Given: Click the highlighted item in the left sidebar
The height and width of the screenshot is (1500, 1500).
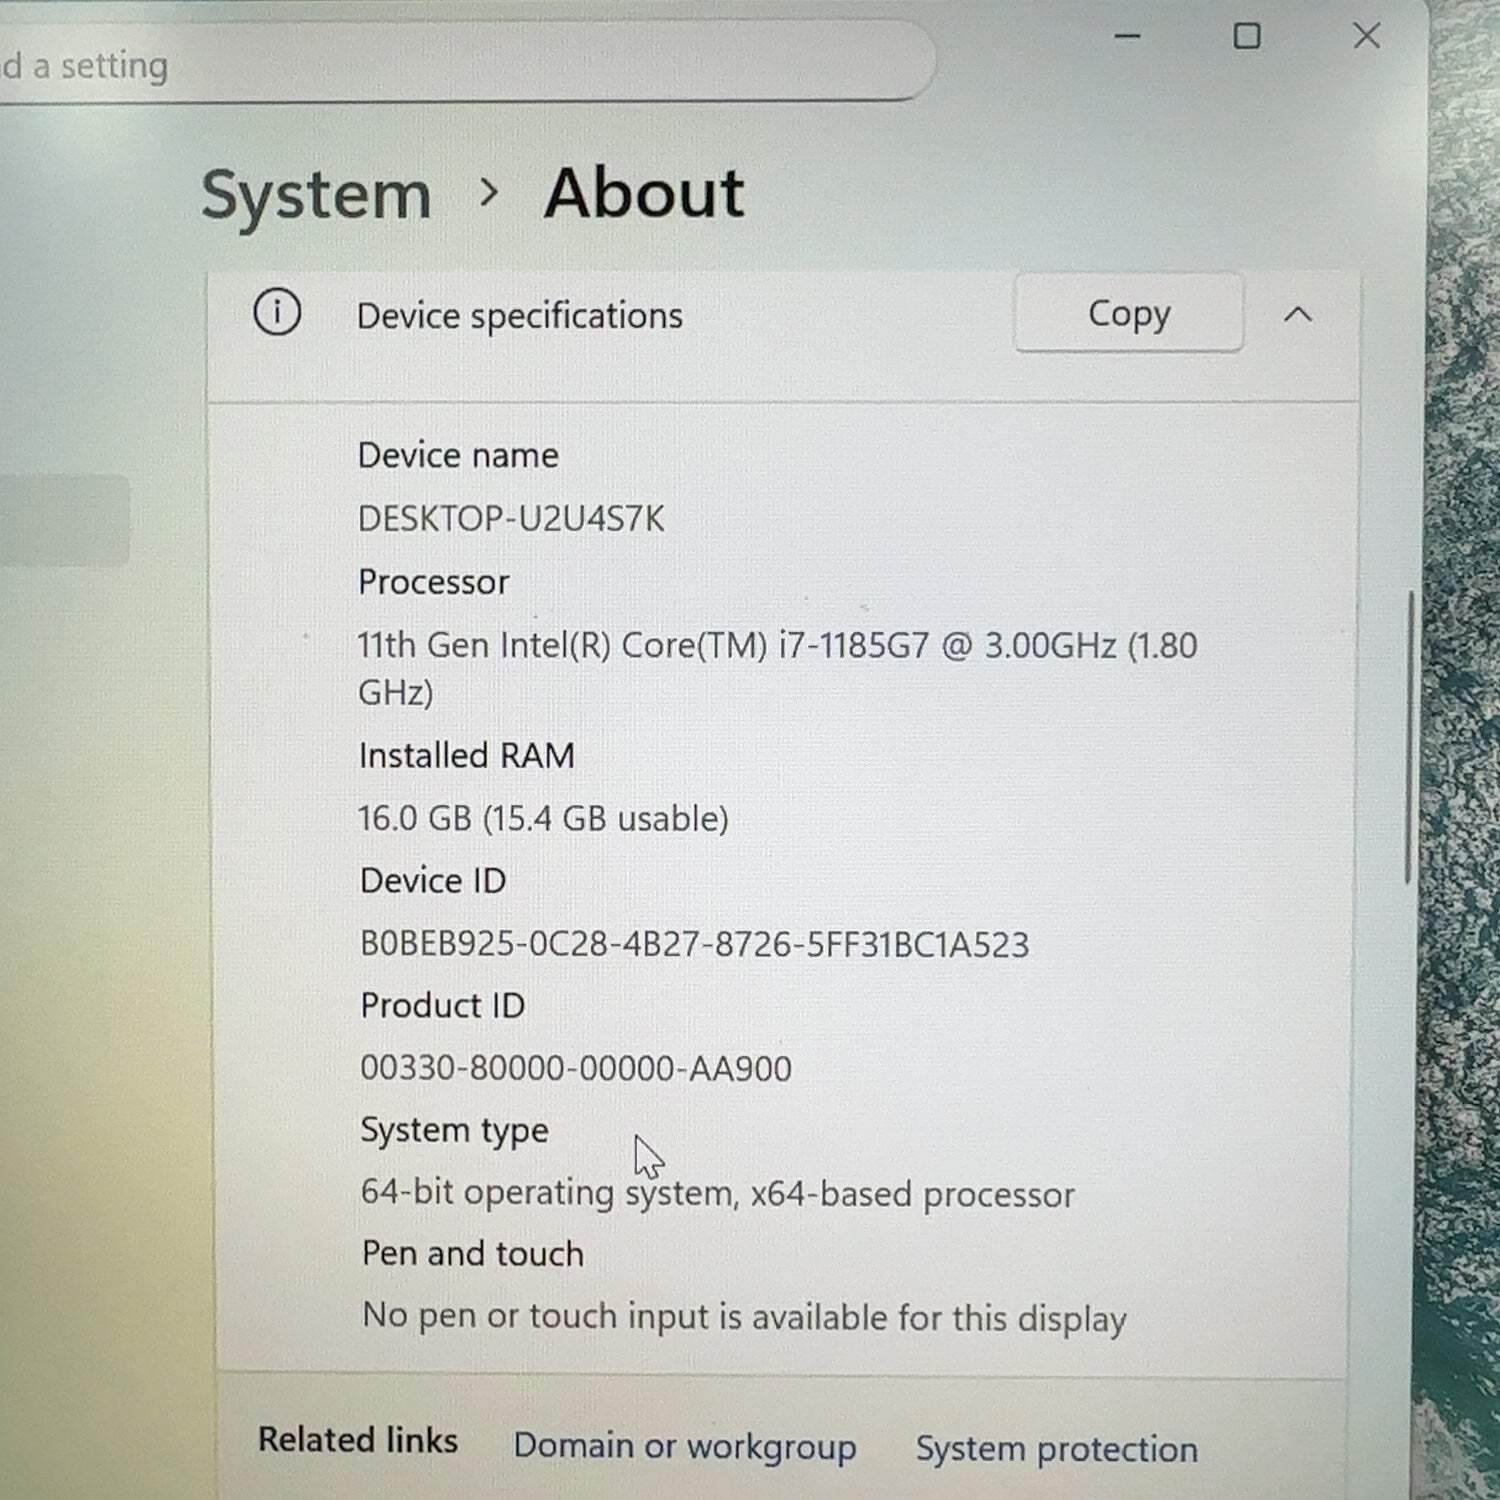Looking at the screenshot, I should point(63,521).
